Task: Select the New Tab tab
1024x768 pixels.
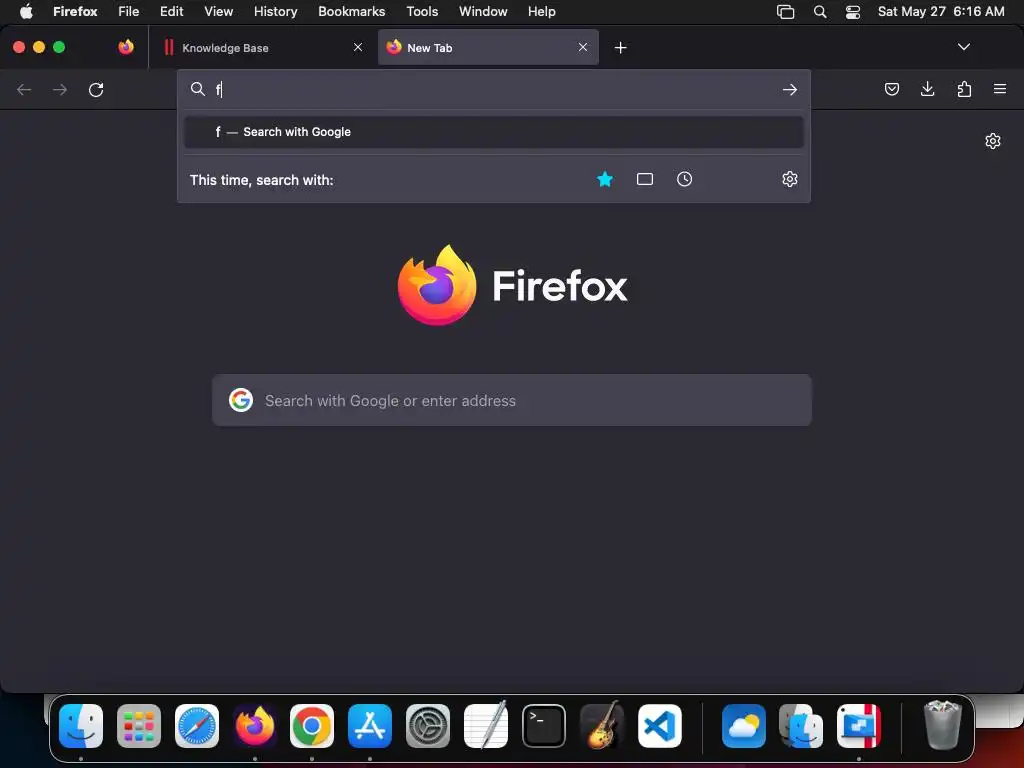Action: click(488, 47)
